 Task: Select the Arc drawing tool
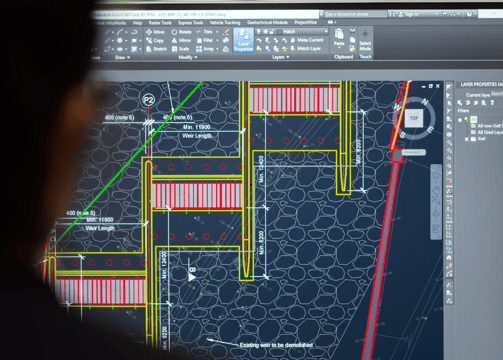pos(120,32)
